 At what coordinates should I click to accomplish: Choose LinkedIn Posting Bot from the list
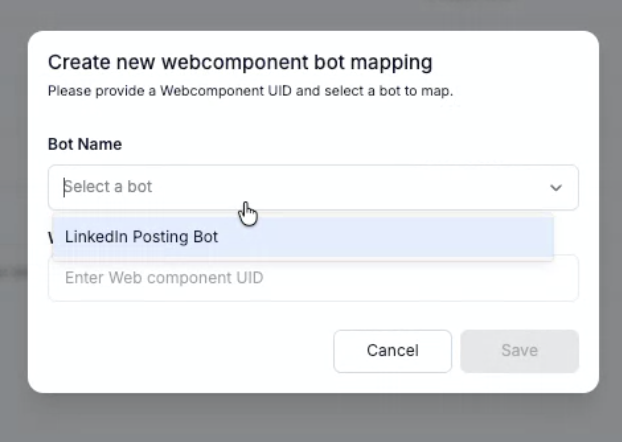point(141,237)
